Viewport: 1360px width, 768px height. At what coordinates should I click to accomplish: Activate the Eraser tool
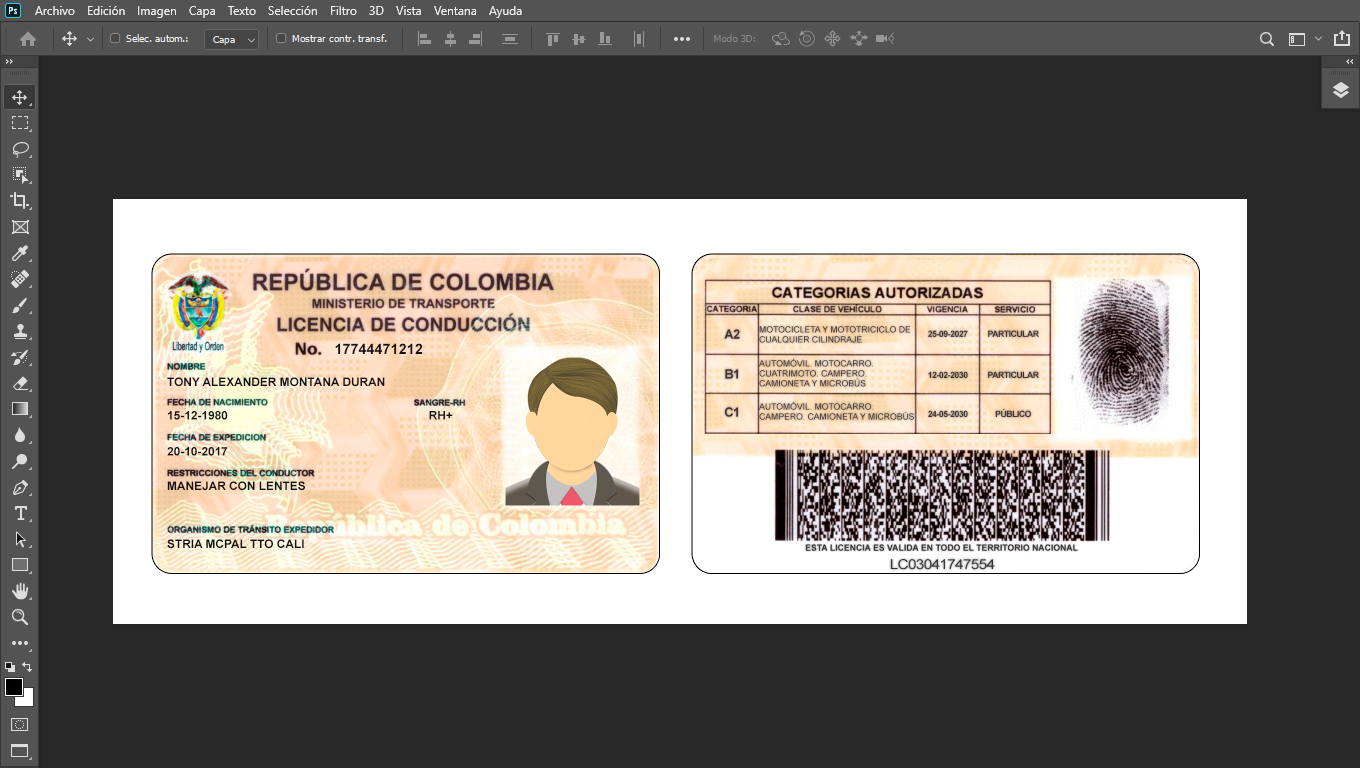(x=20, y=383)
